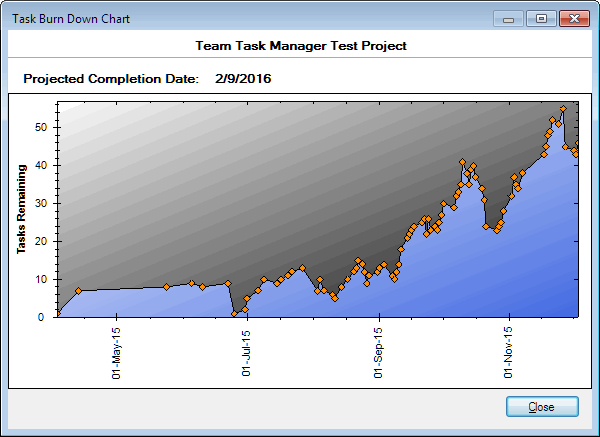This screenshot has height=437, width=600.
Task: Click the Tasks Remaining axis title
Action: [x=21, y=209]
